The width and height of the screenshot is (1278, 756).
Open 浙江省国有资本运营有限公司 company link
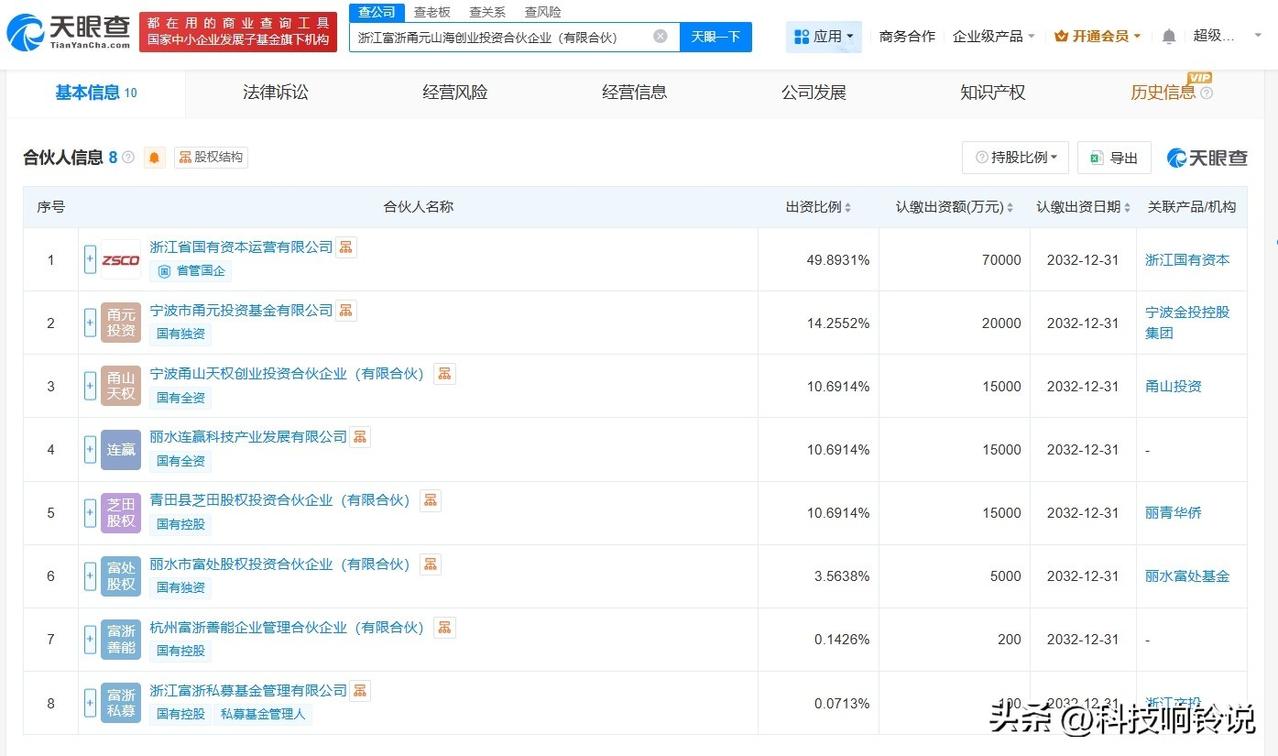pyautogui.click(x=241, y=247)
